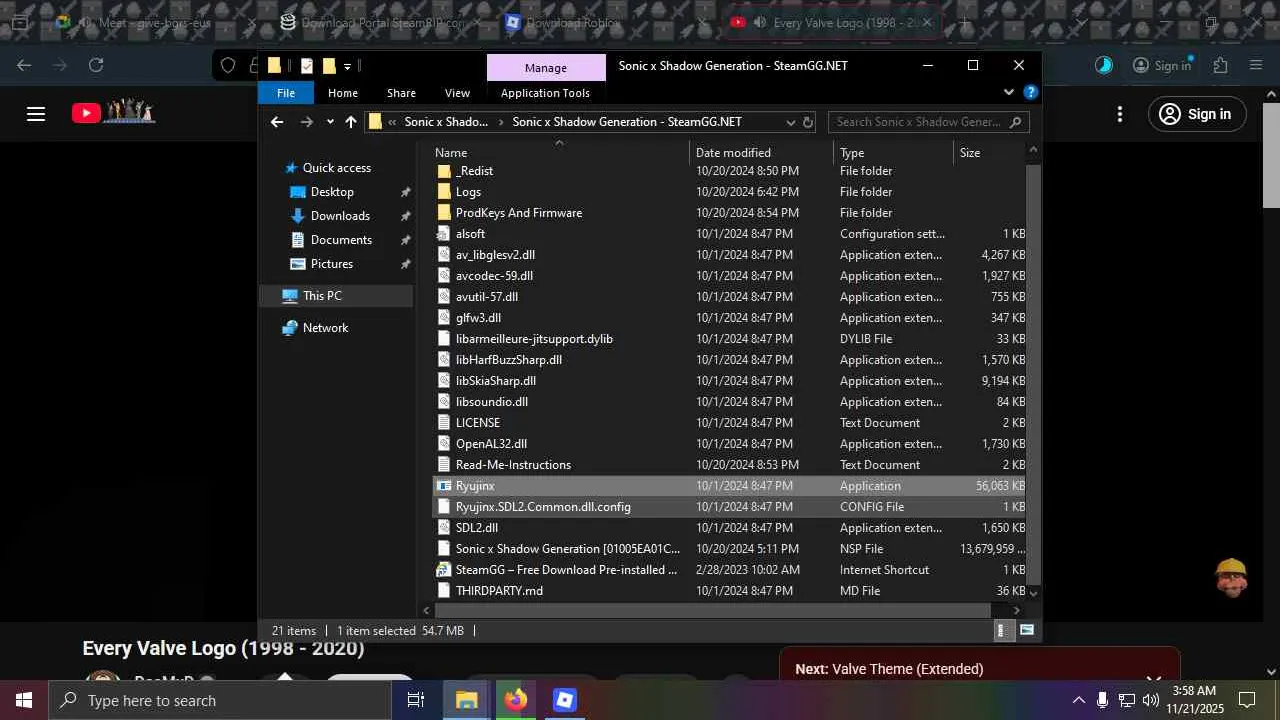Open the address bar history dropdown
The image size is (1280, 720).
(x=790, y=122)
